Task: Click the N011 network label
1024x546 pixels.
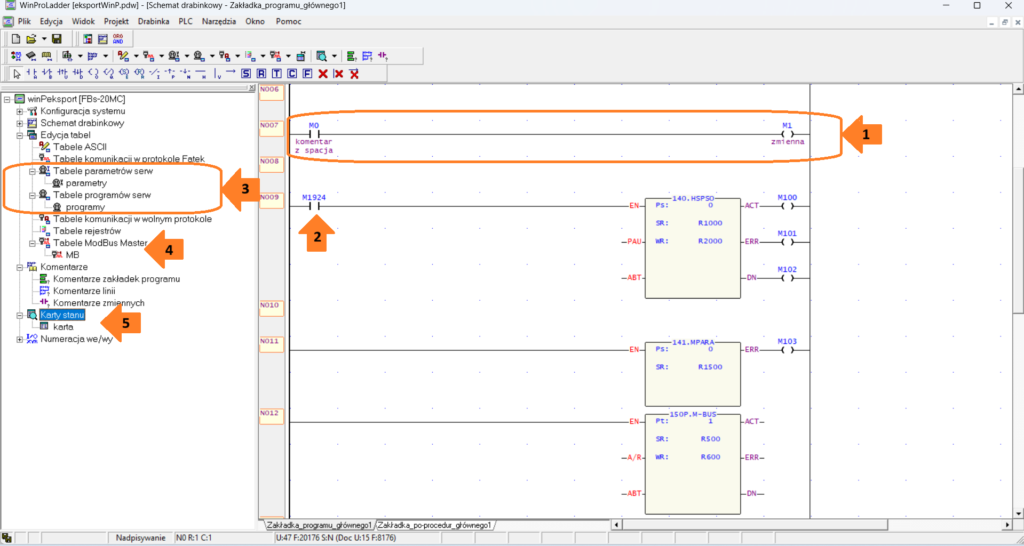Action: click(x=271, y=344)
